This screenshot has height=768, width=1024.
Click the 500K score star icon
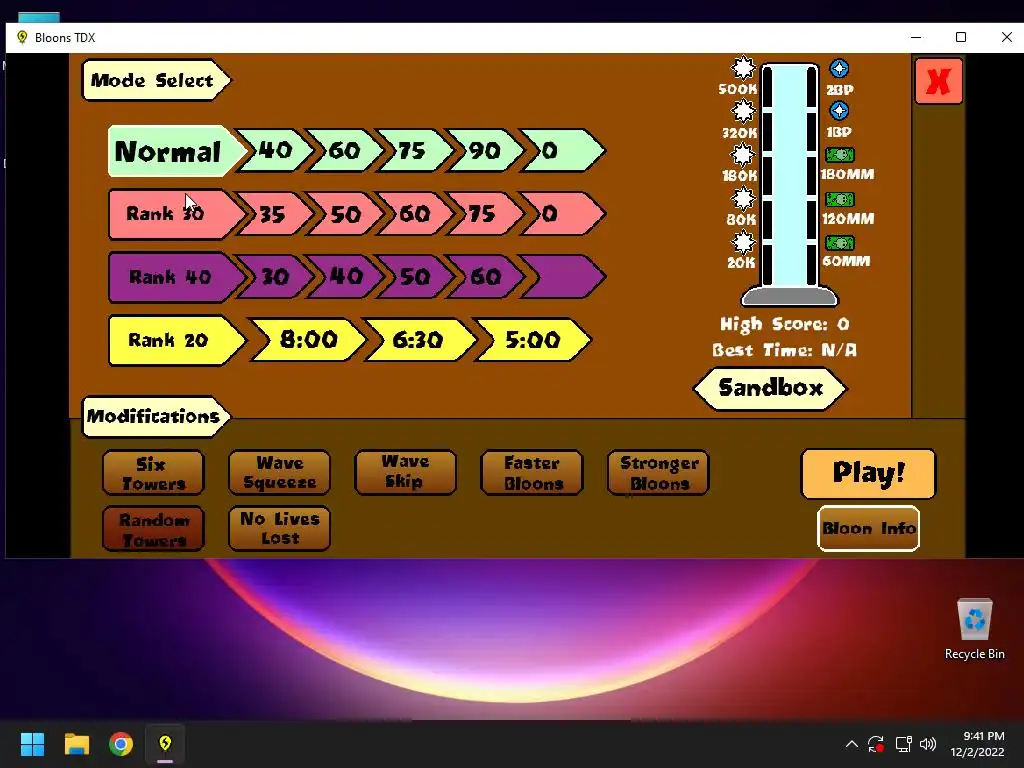(x=743, y=67)
